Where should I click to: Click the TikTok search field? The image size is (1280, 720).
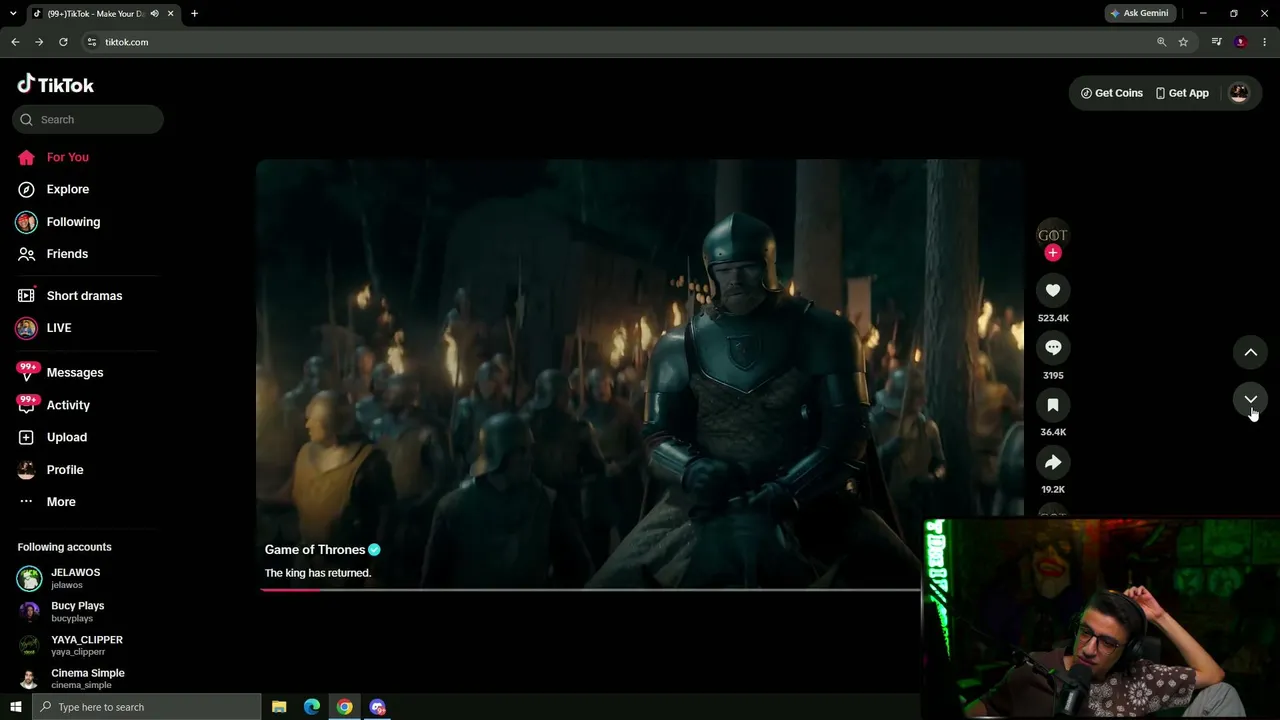[88, 120]
